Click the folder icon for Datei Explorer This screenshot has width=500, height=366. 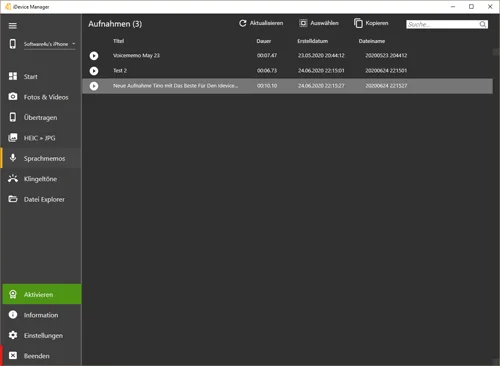point(13,199)
